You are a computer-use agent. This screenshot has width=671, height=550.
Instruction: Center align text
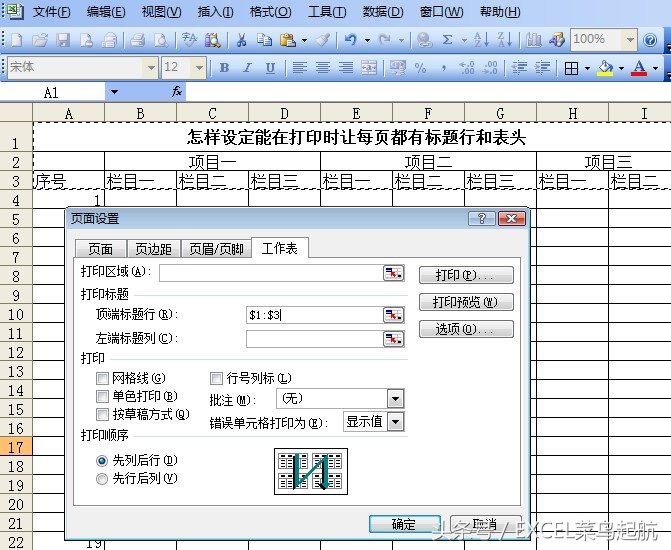pos(323,68)
